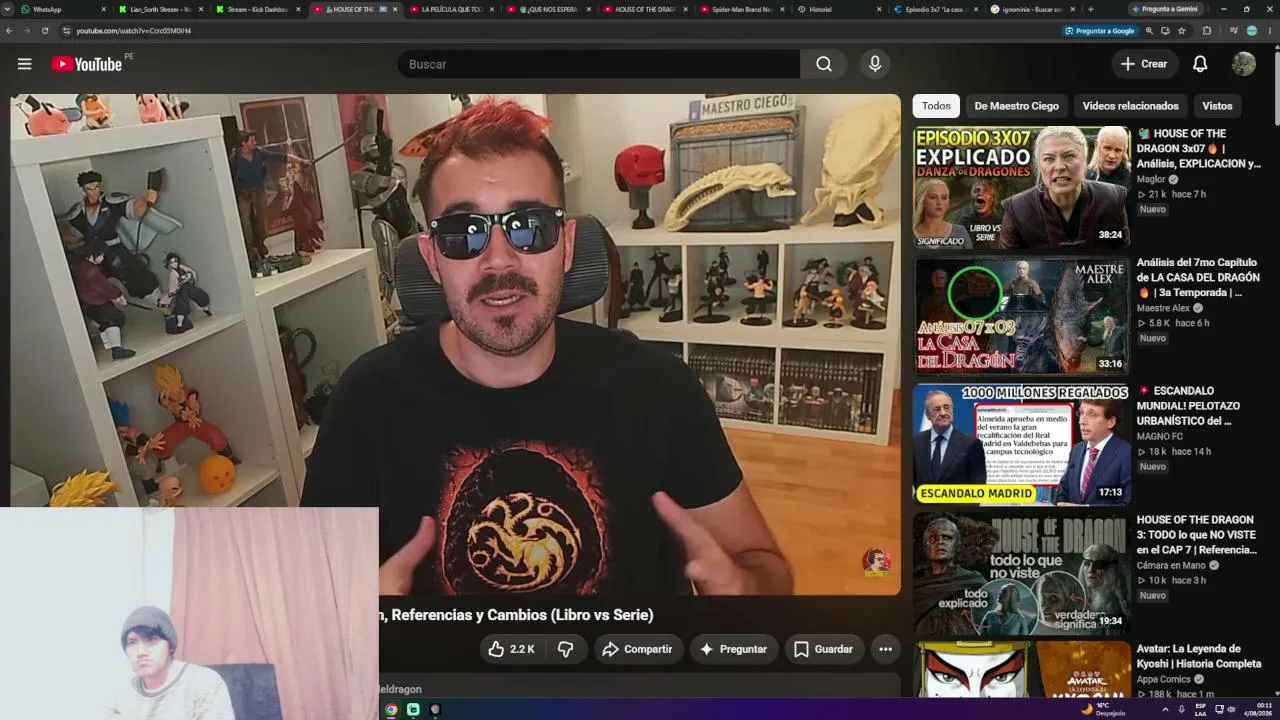Go to the YouTube home logo

coord(87,64)
